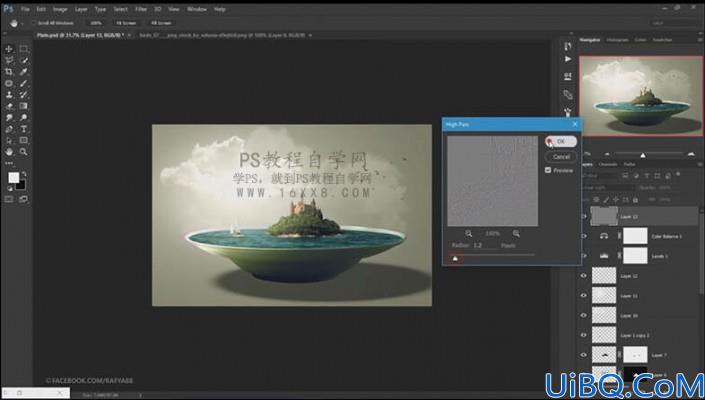Select the History Brush tool
Screen dimensions: 705x400
coord(23,95)
